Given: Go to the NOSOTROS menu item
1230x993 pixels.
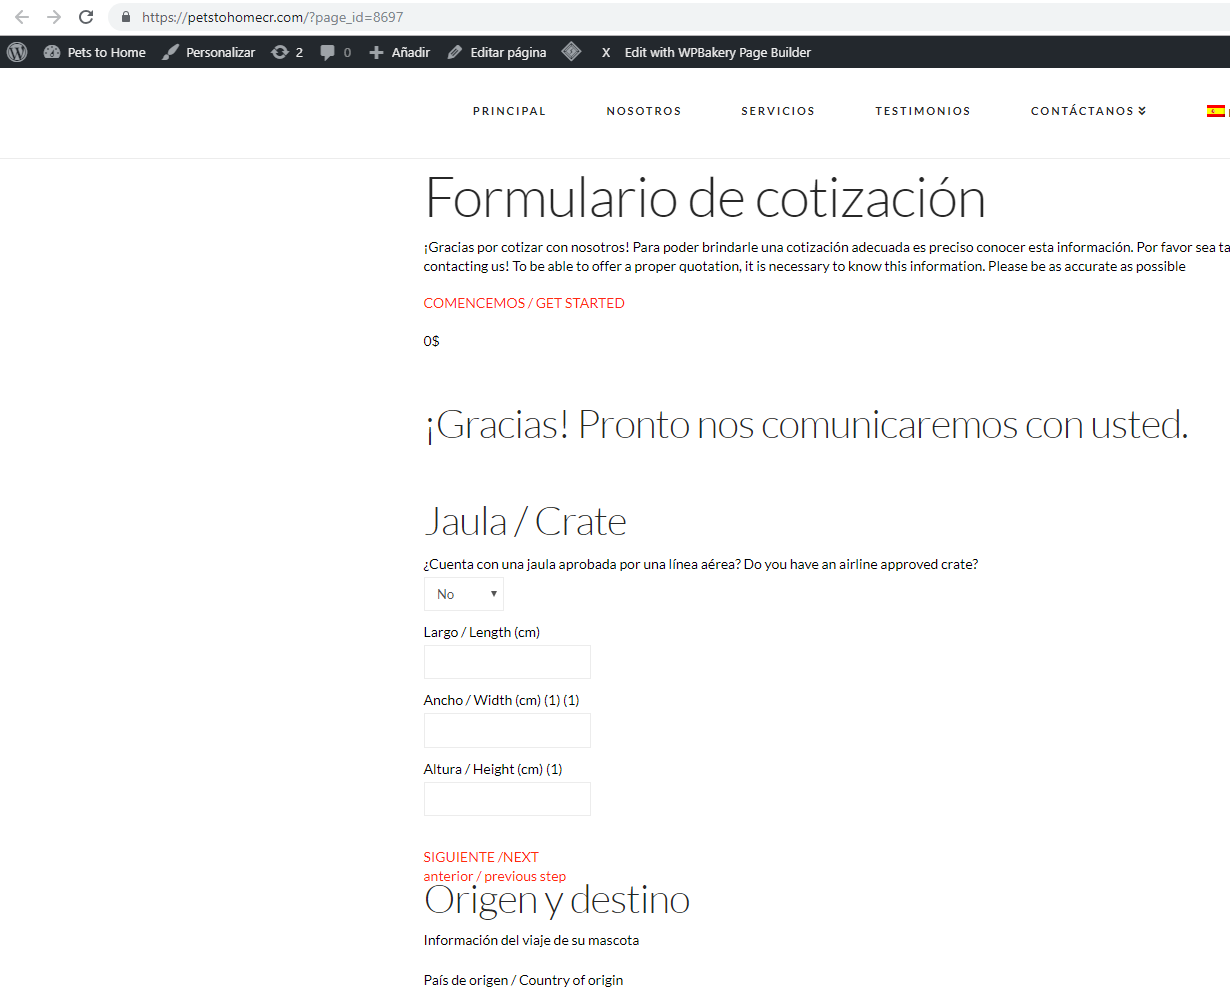Looking at the screenshot, I should tap(644, 111).
